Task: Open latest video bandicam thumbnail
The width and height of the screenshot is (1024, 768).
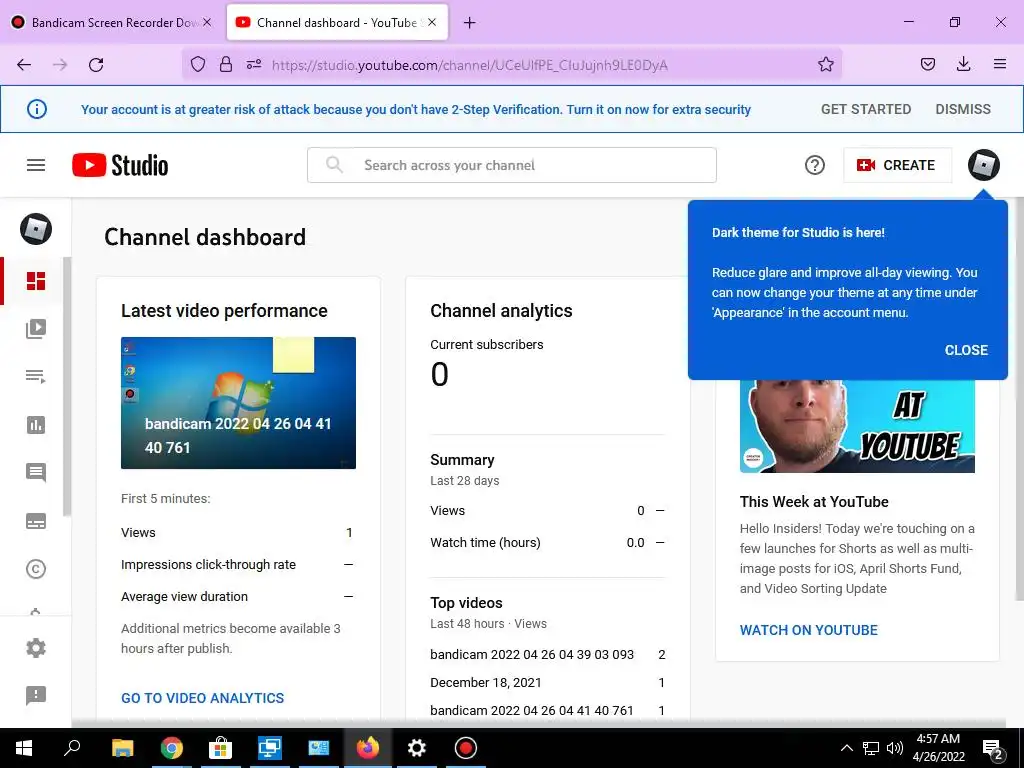Action: [x=238, y=403]
